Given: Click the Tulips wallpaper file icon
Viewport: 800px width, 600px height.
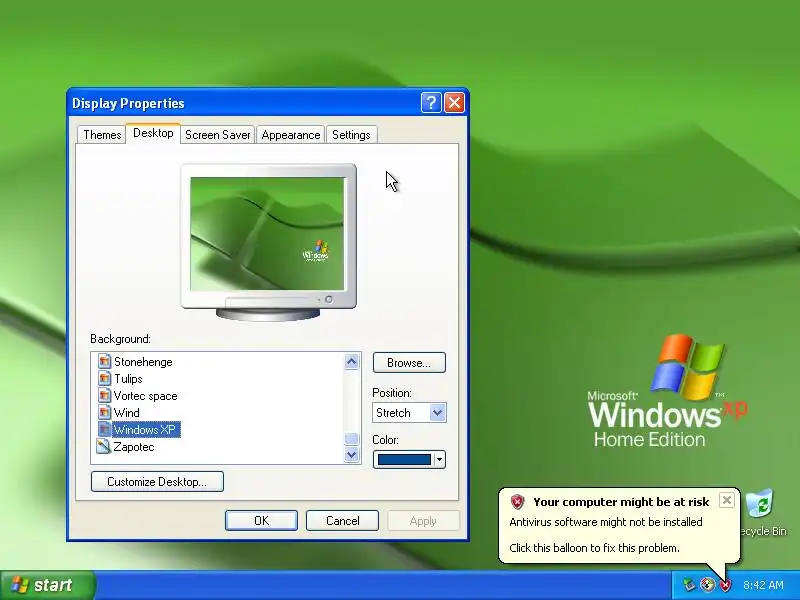Looking at the screenshot, I should pos(105,379).
